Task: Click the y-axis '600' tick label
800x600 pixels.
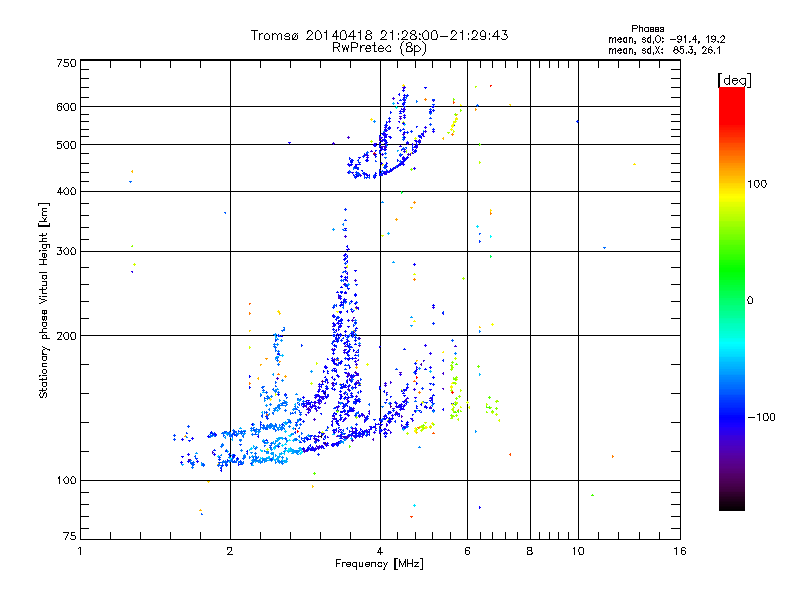Action: point(66,107)
